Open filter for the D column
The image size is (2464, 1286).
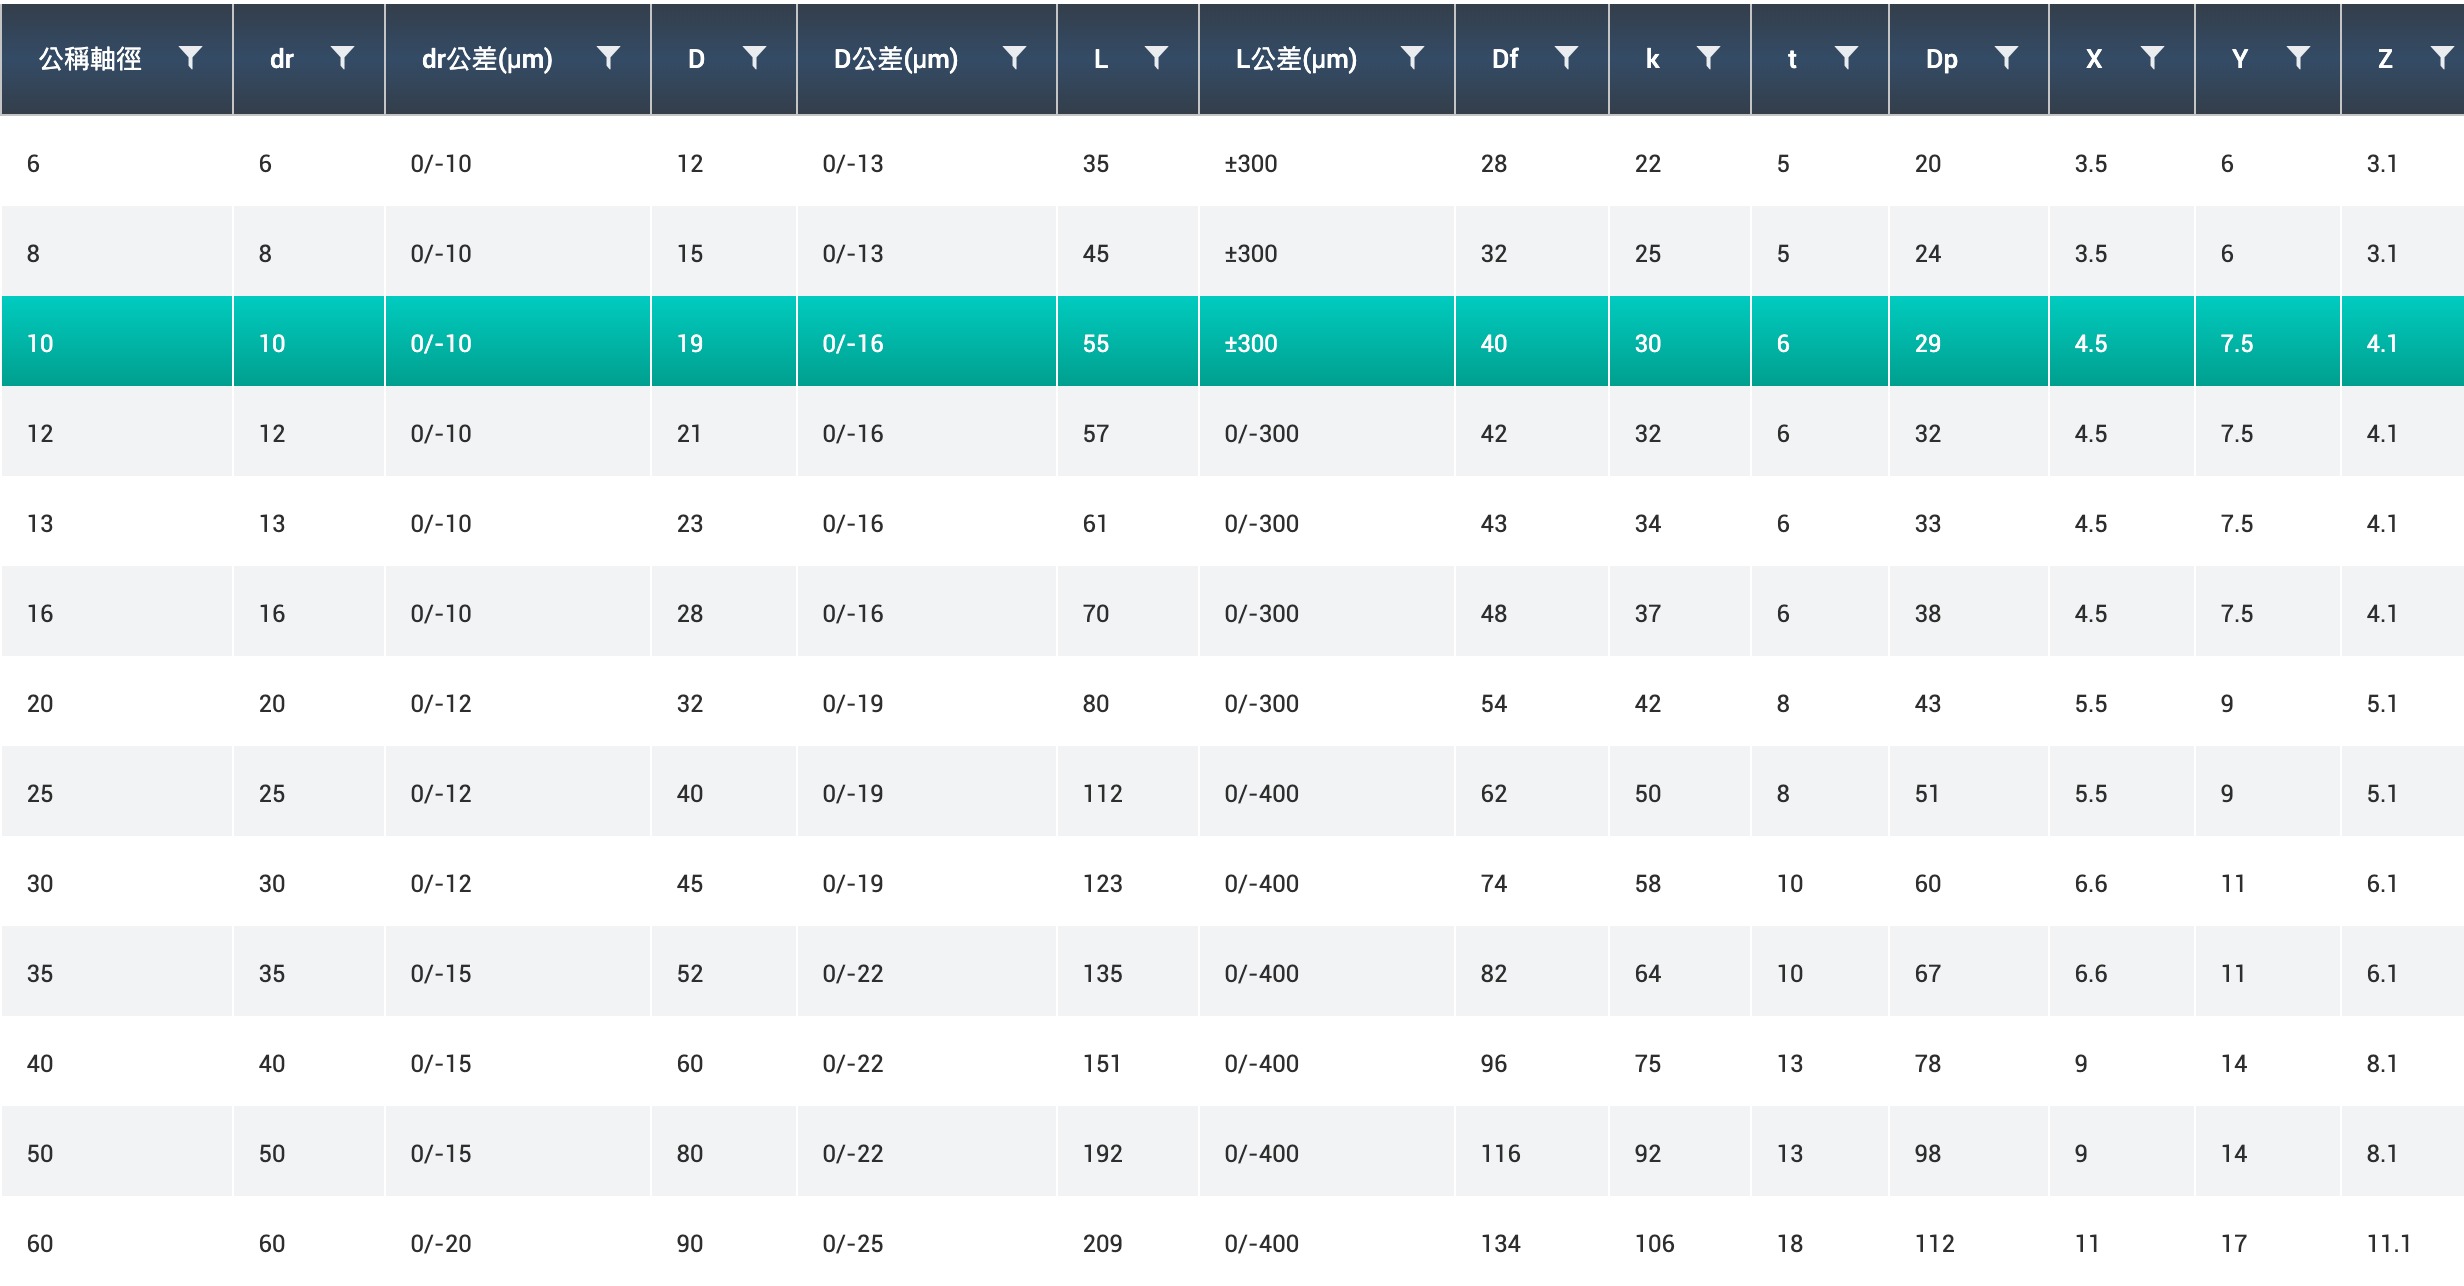click(x=755, y=58)
